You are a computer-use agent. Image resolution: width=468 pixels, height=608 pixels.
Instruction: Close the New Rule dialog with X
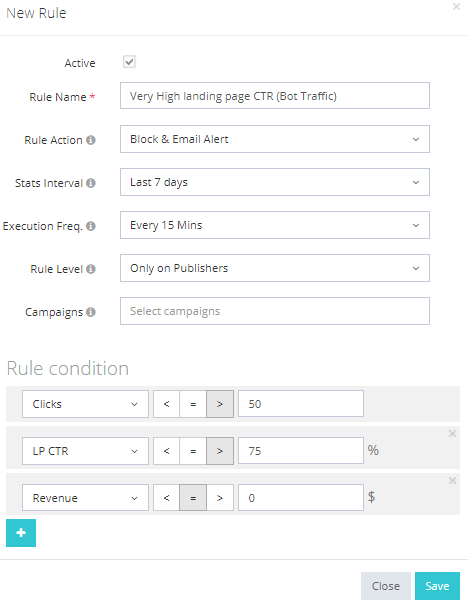[456, 7]
